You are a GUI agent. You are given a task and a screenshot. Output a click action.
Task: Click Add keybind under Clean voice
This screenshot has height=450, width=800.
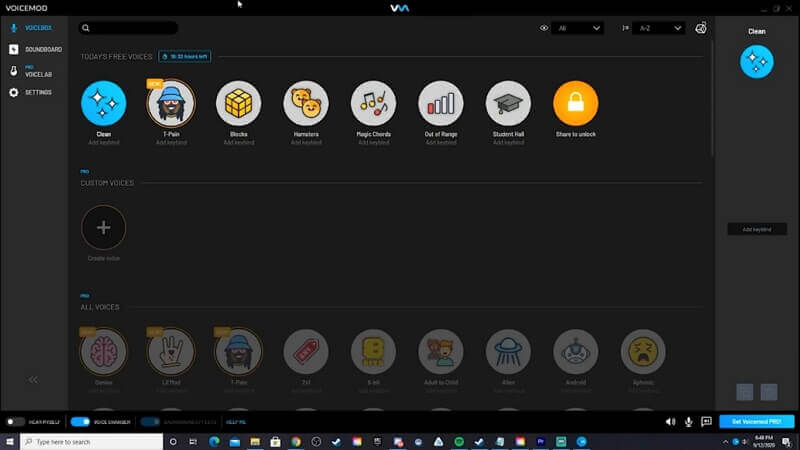click(x=104, y=142)
